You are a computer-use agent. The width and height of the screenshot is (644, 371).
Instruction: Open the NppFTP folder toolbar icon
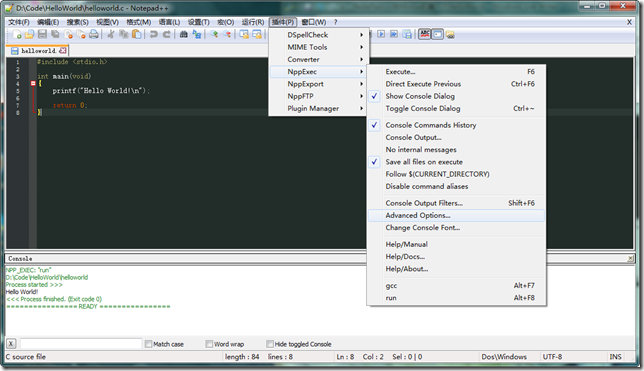coord(451,35)
